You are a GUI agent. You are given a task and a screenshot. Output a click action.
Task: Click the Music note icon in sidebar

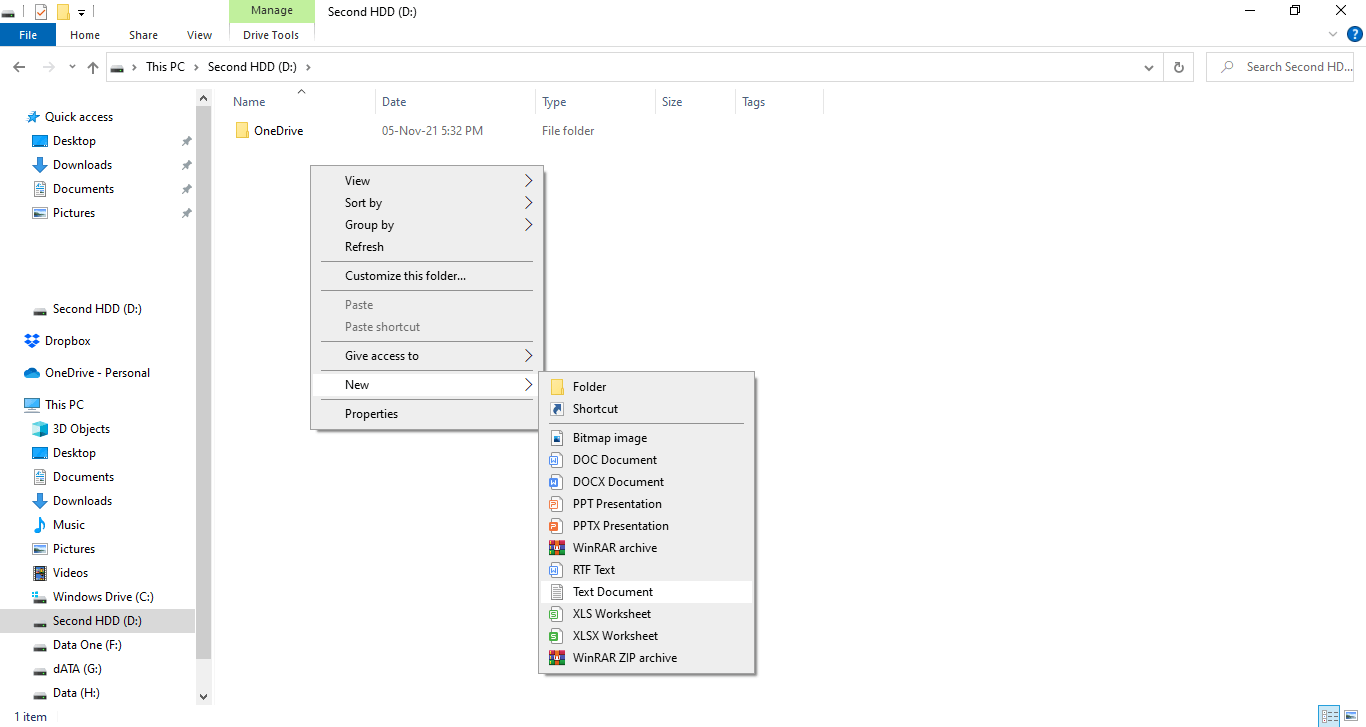click(x=40, y=525)
